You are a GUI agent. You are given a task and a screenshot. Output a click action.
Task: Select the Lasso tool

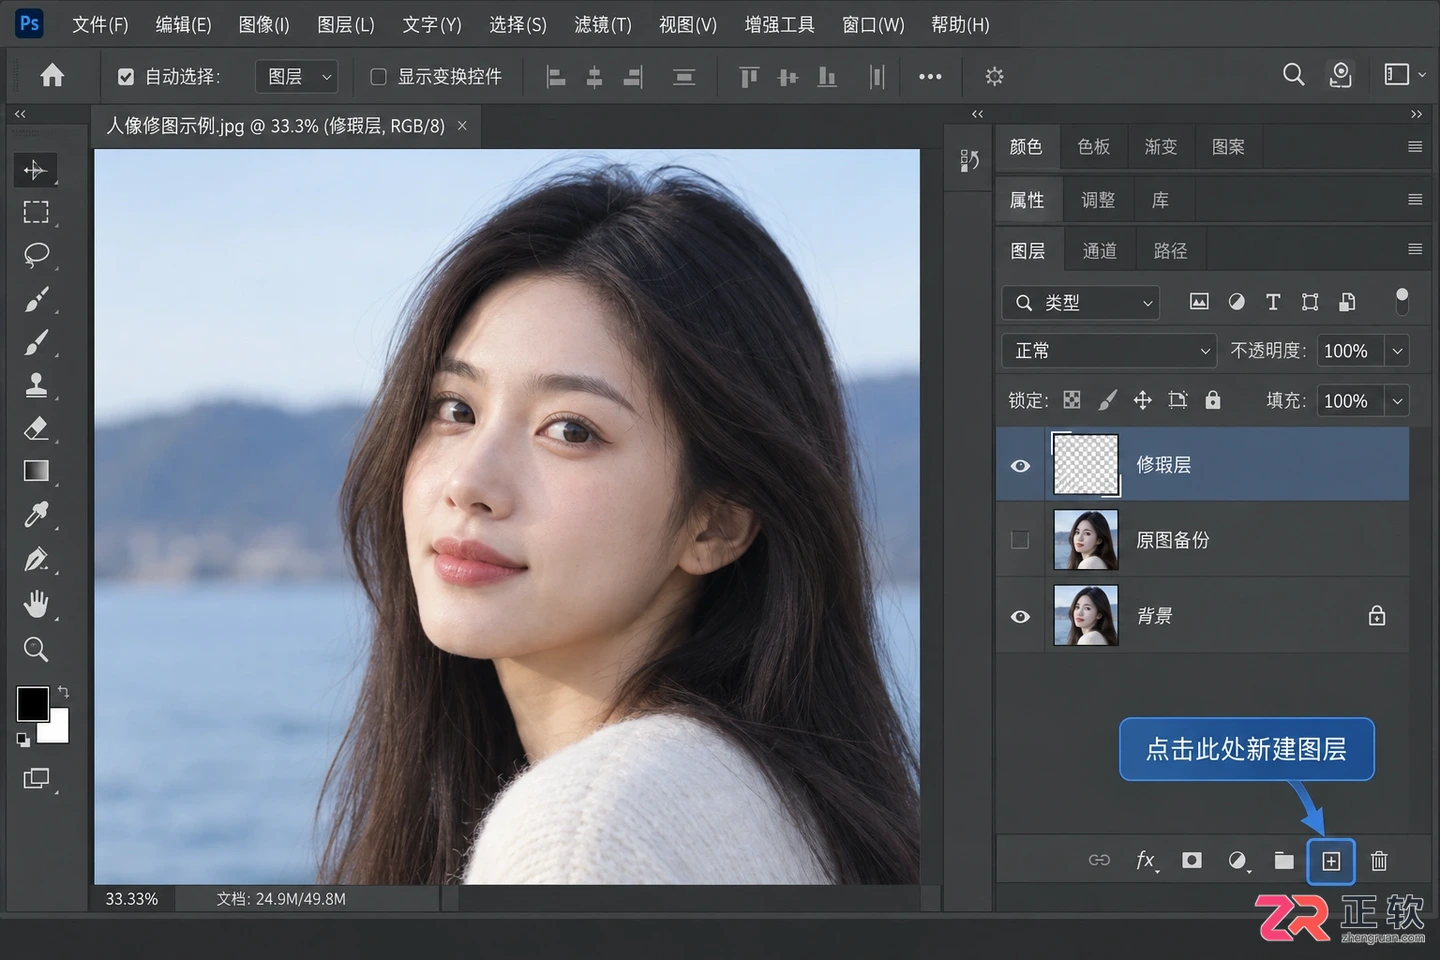(x=36, y=255)
